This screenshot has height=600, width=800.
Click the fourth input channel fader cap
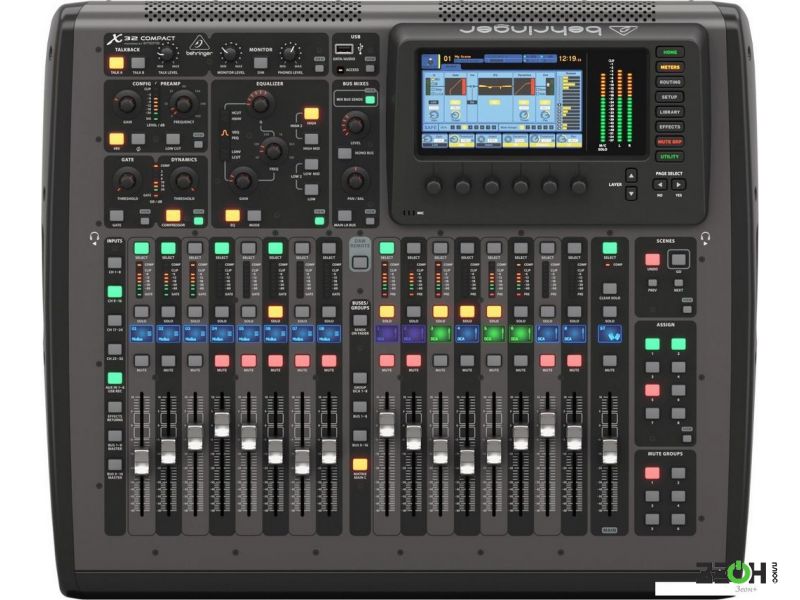pyautogui.click(x=221, y=424)
